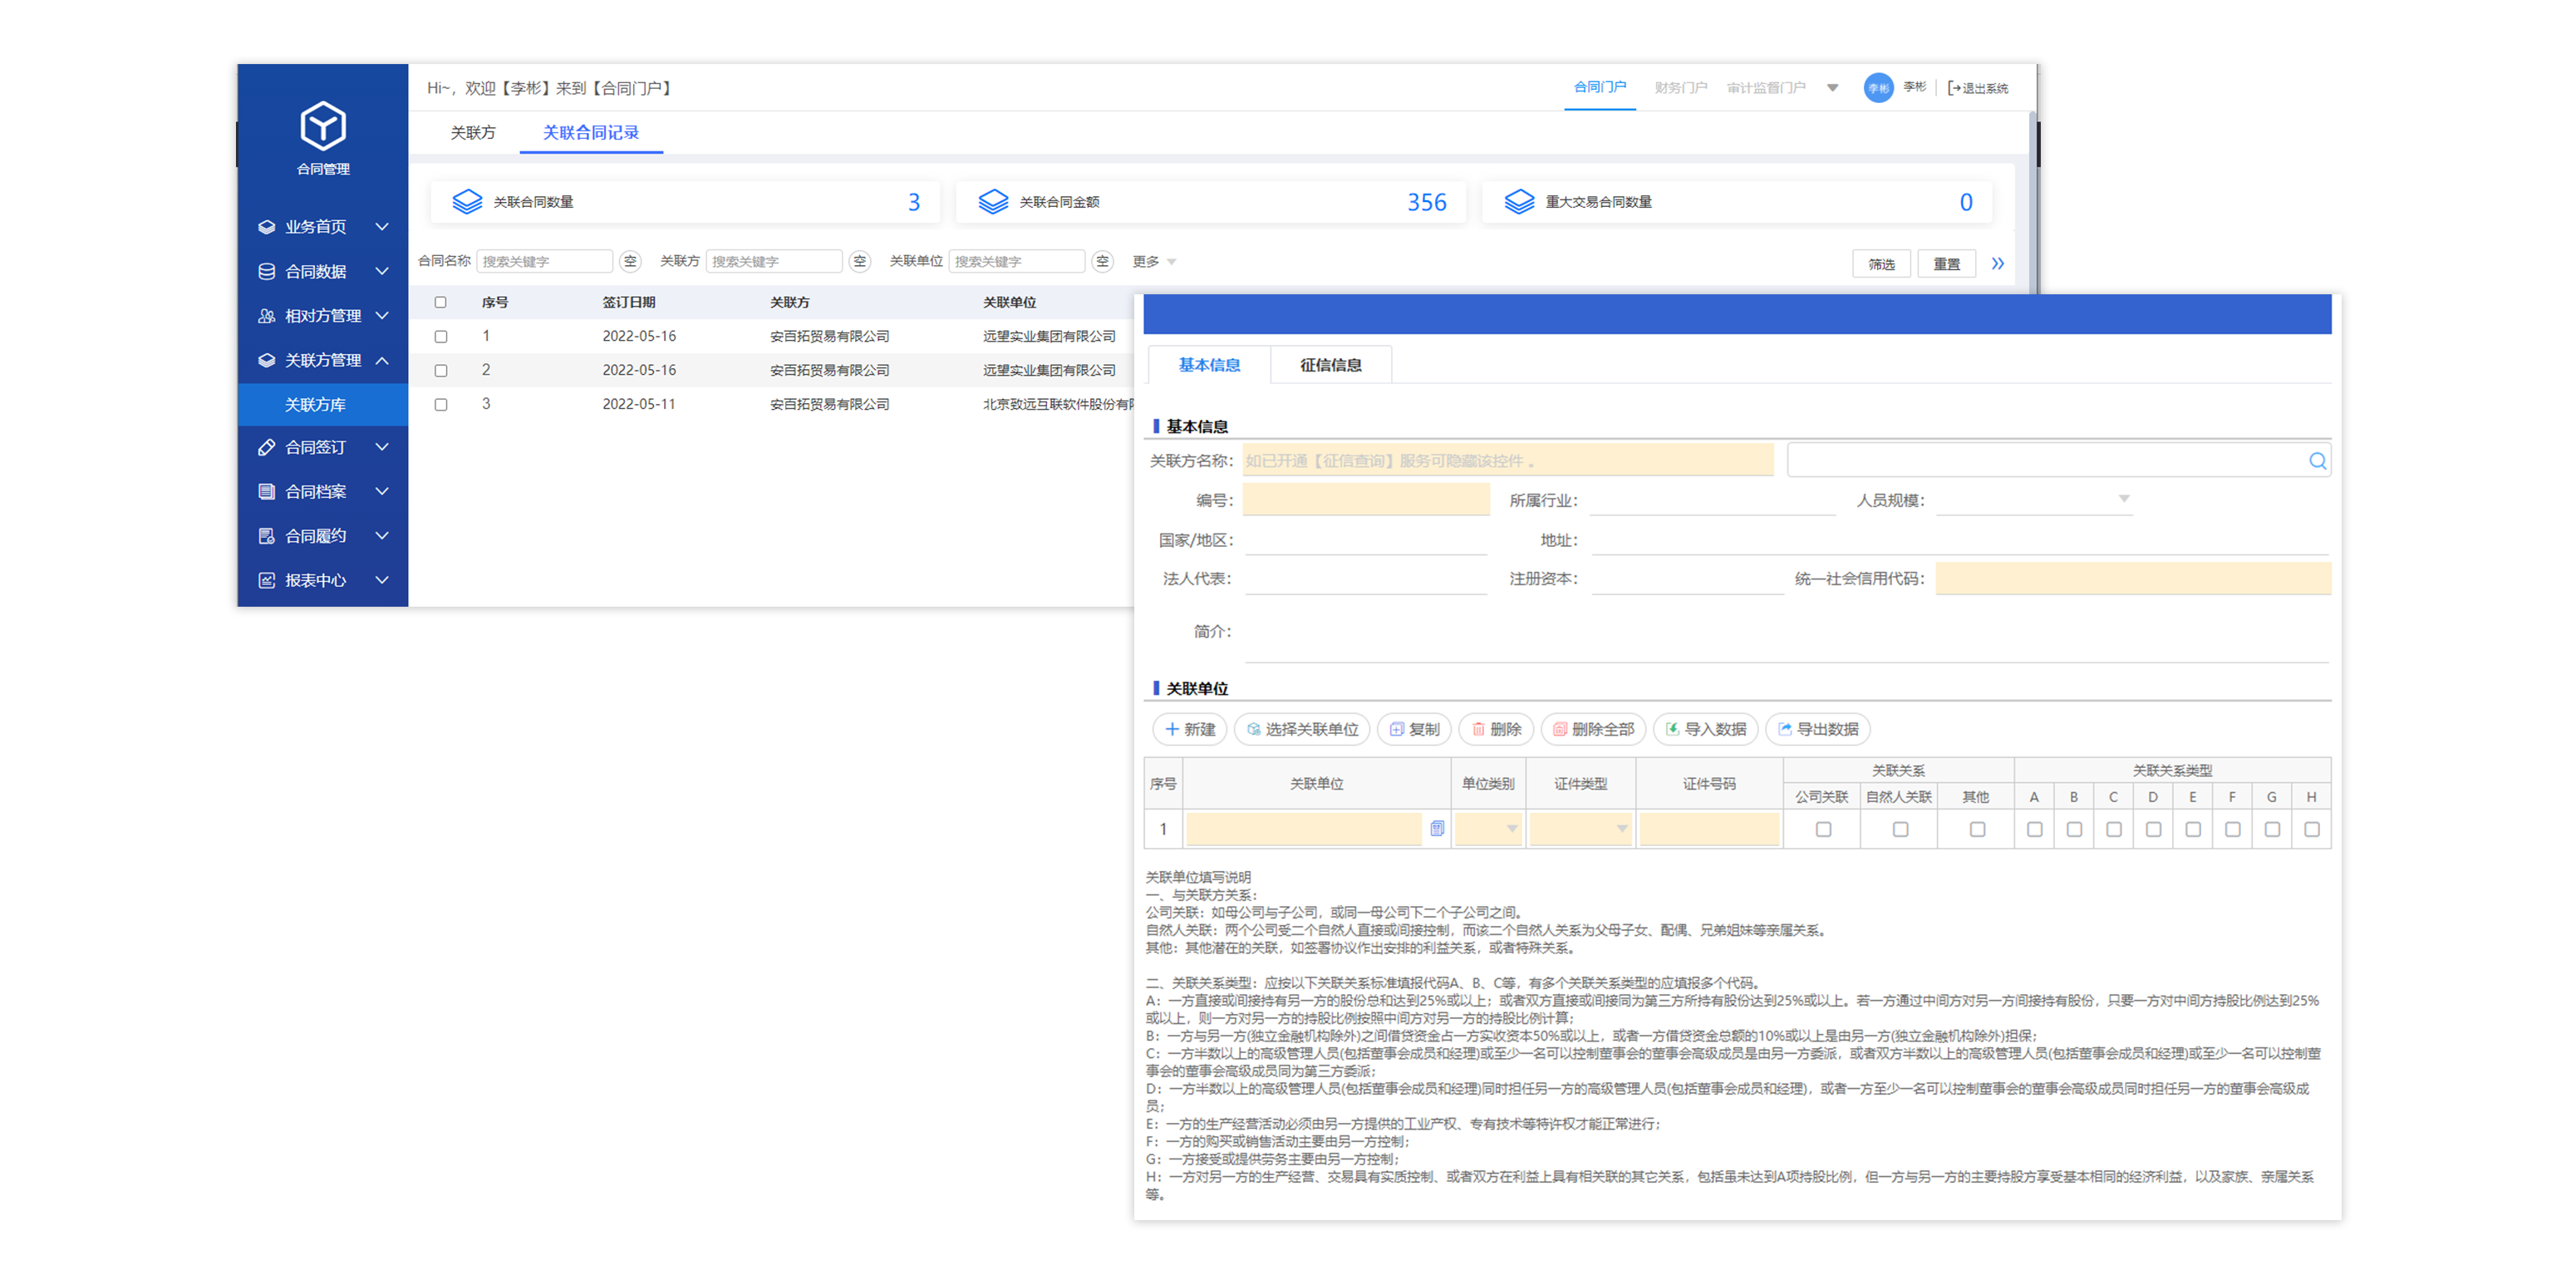Viewport: 2576px width, 1285px height.
Task: Click user avatar for 李彬
Action: tap(1878, 88)
